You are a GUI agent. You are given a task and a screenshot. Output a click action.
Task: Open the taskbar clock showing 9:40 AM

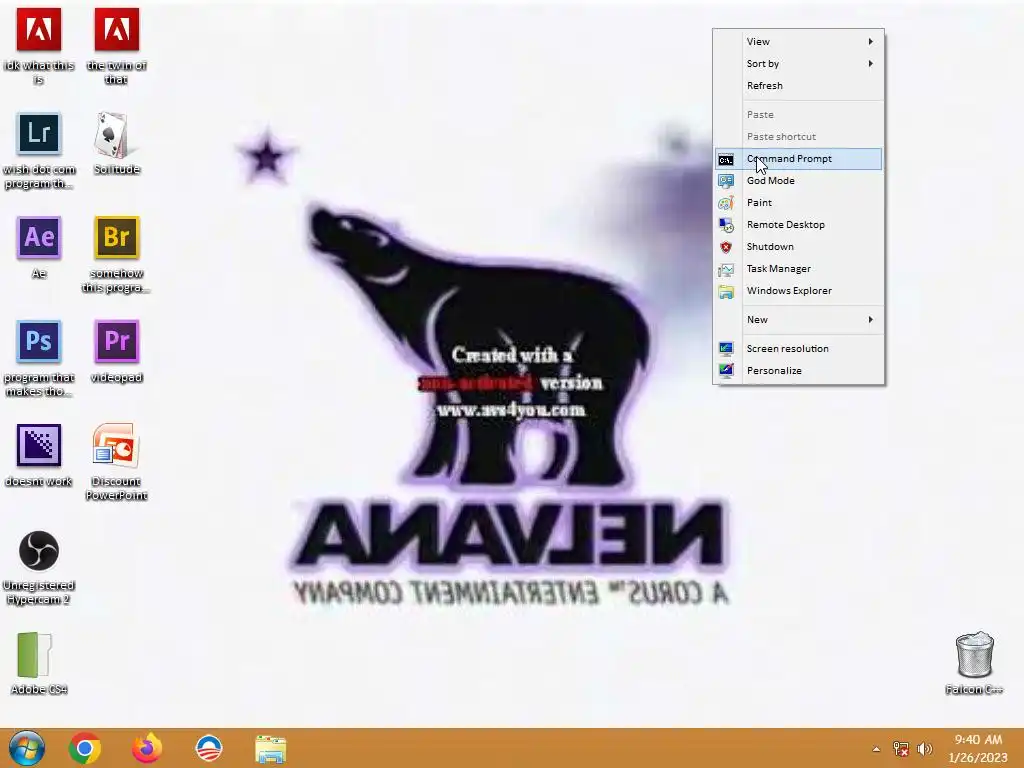[x=978, y=748]
